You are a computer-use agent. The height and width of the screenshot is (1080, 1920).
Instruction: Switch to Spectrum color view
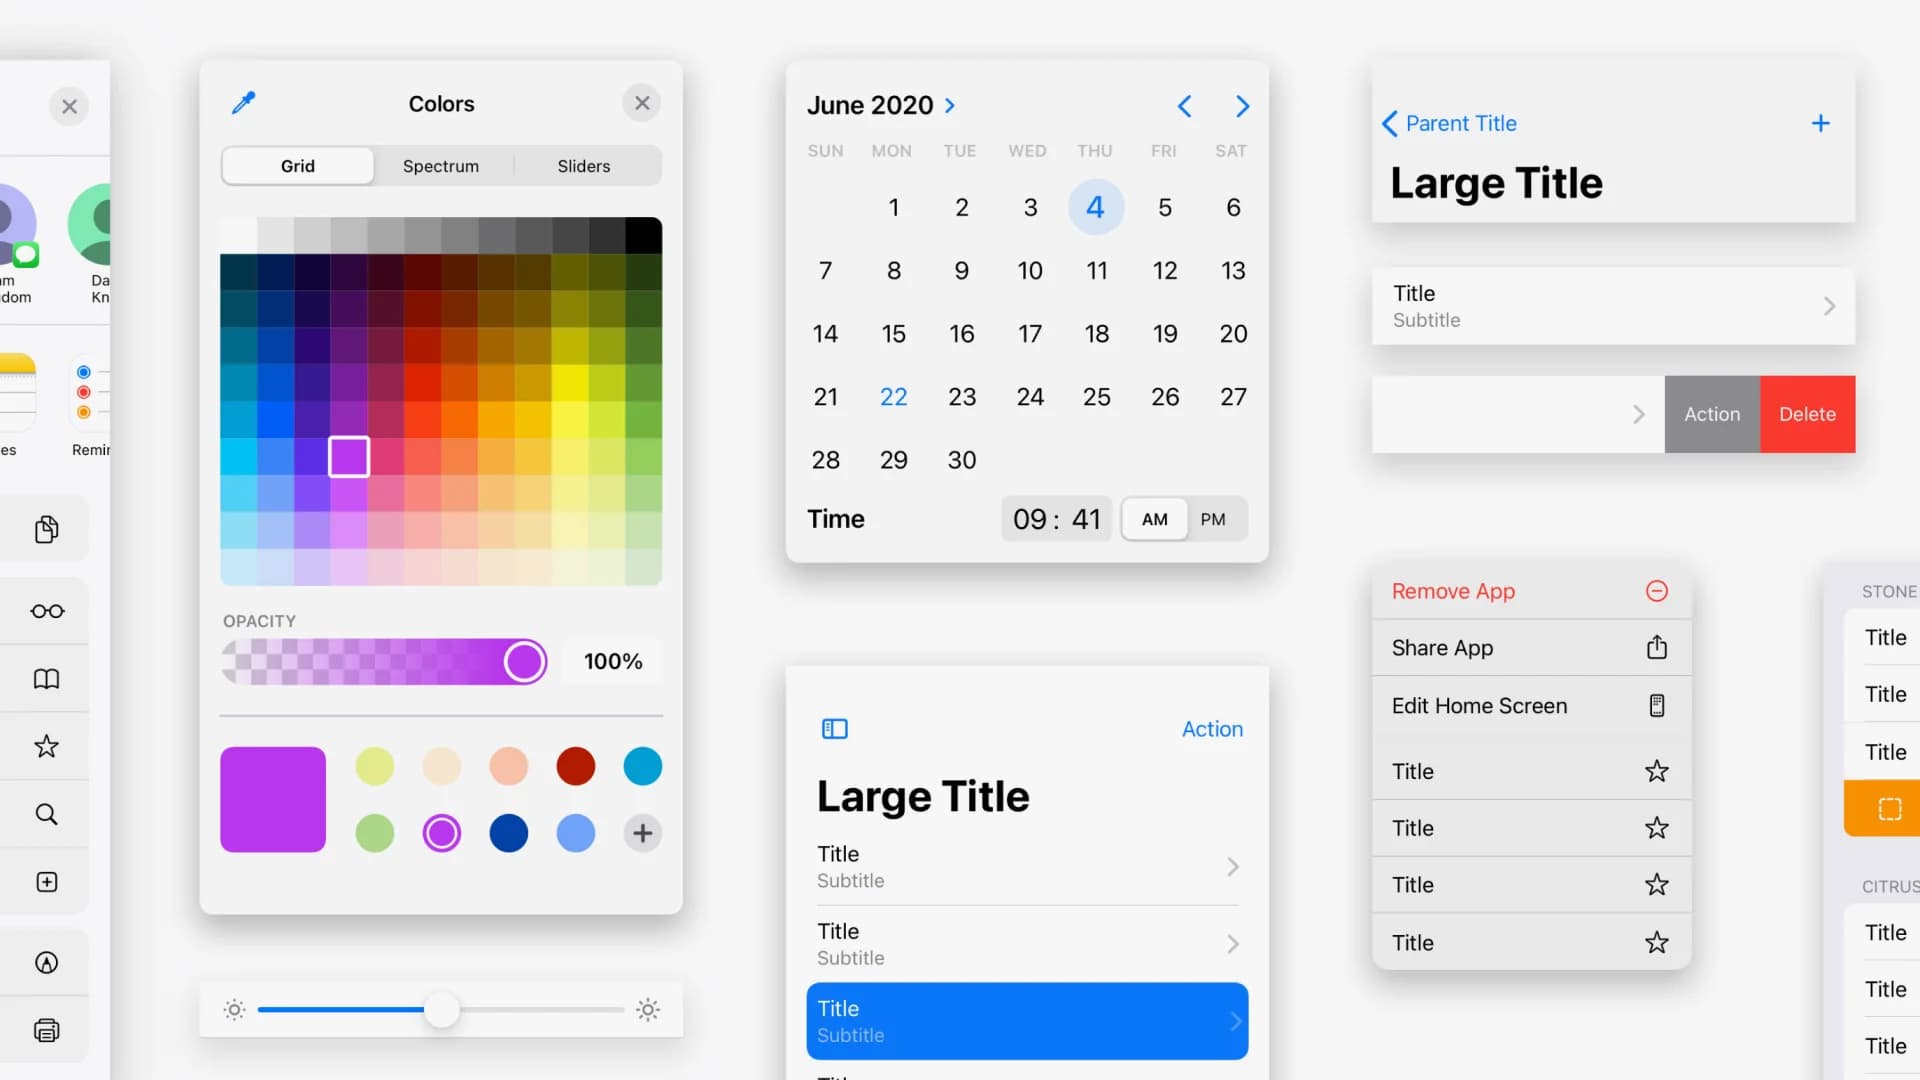(x=440, y=165)
